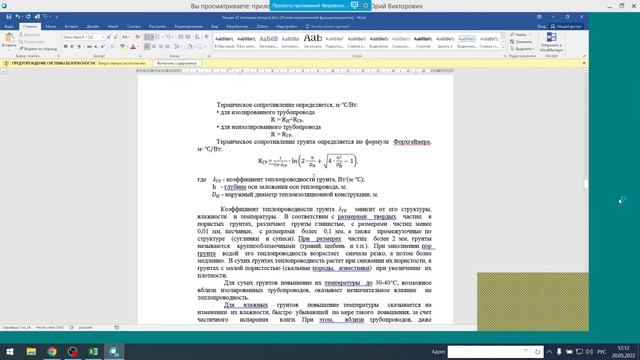
Task: Show or hide paragraph marks
Action: [206, 37]
